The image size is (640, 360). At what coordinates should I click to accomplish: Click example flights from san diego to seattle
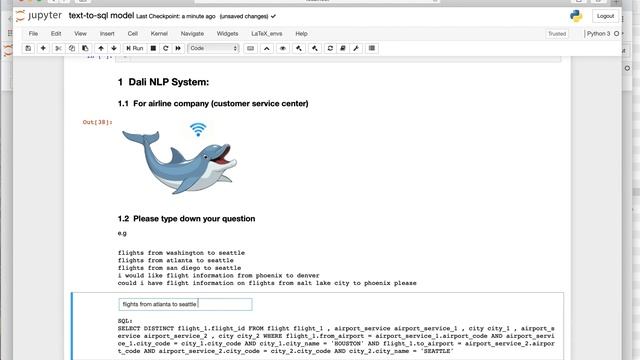pyautogui.click(x=179, y=268)
